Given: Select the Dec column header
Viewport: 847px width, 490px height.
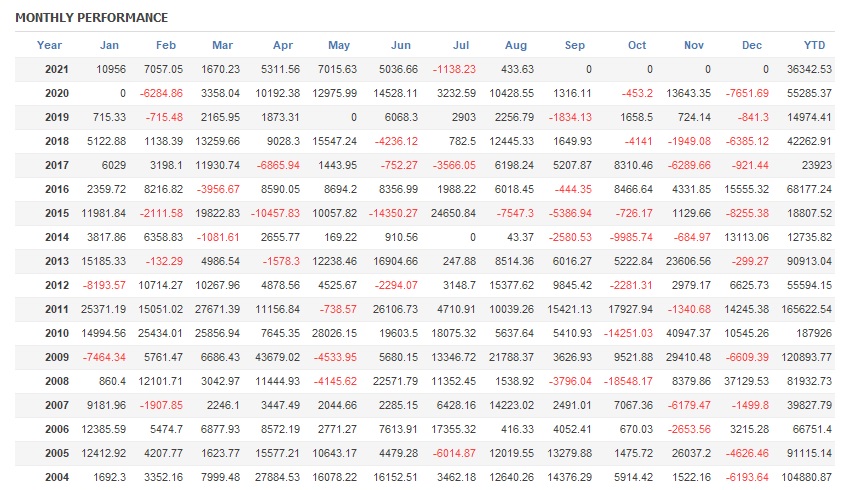Looking at the screenshot, I should [752, 45].
